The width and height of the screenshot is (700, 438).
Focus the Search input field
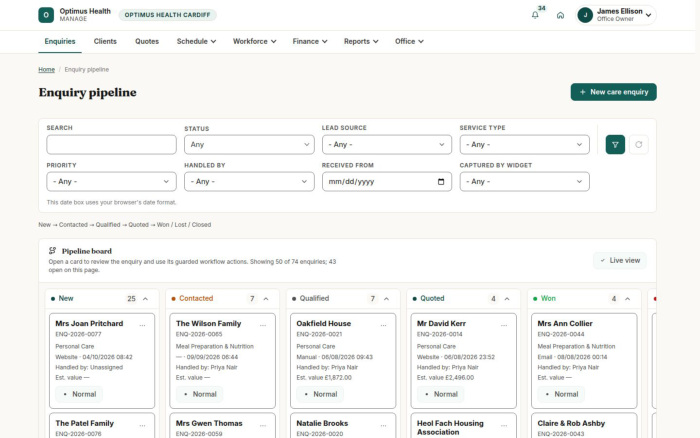coord(111,145)
